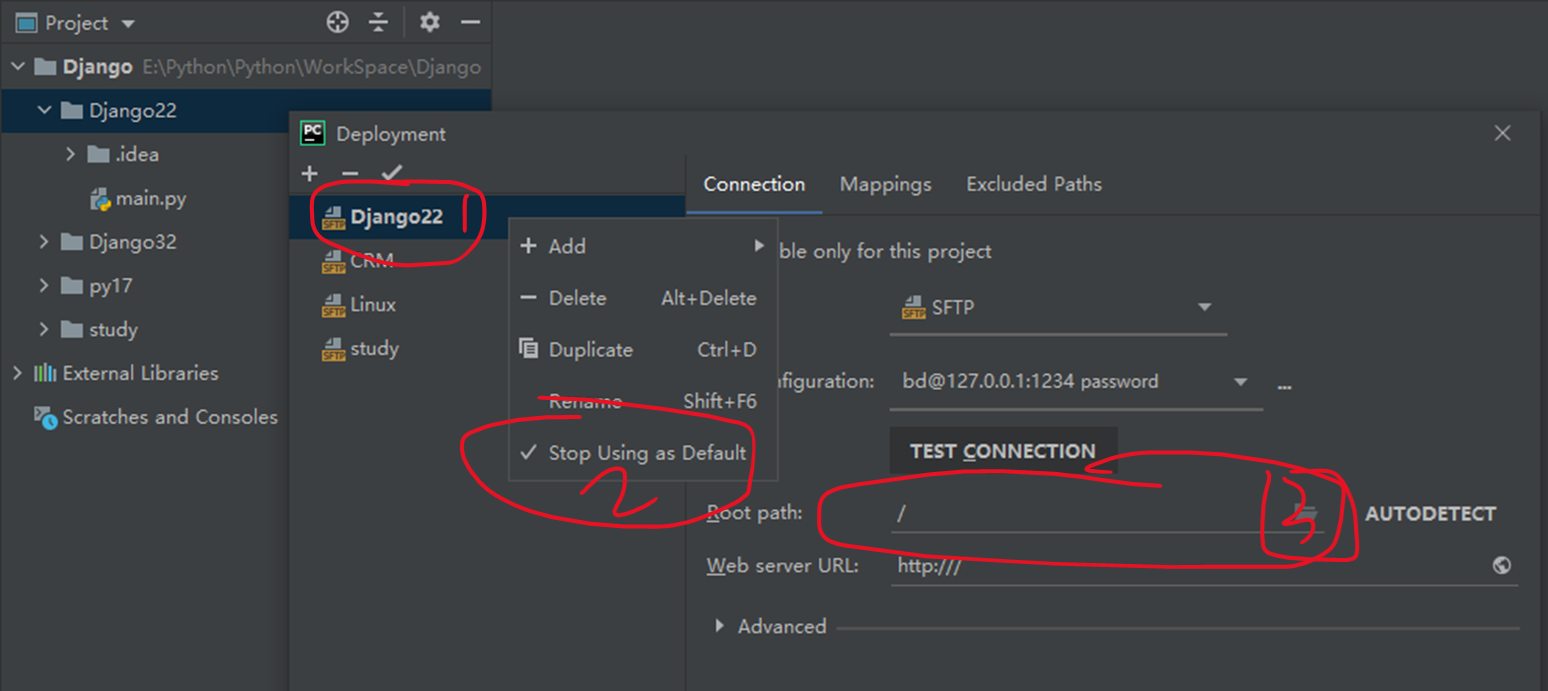Choose Delete from context menu

tap(643, 298)
